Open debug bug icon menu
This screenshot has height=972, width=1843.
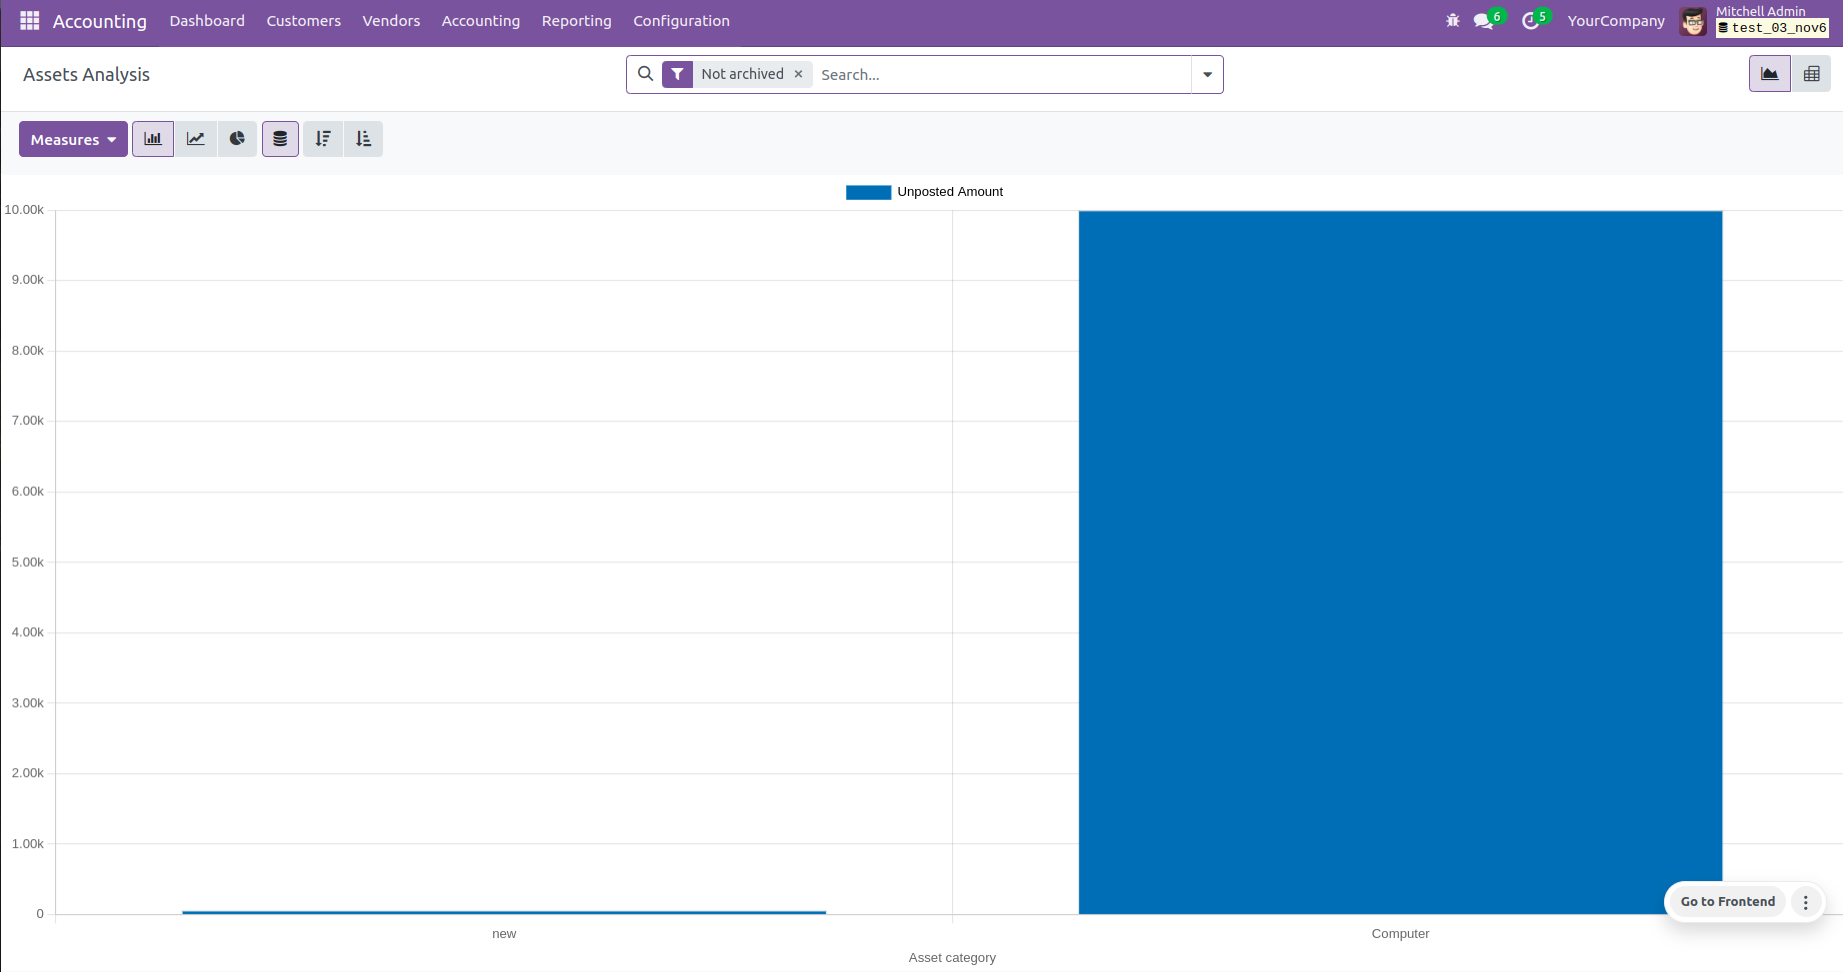tap(1453, 21)
